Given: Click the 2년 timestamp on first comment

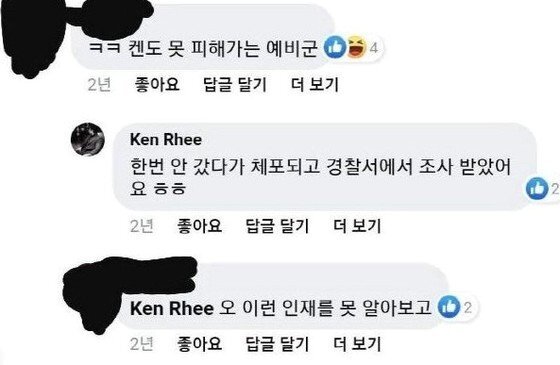Looking at the screenshot, I should (99, 85).
